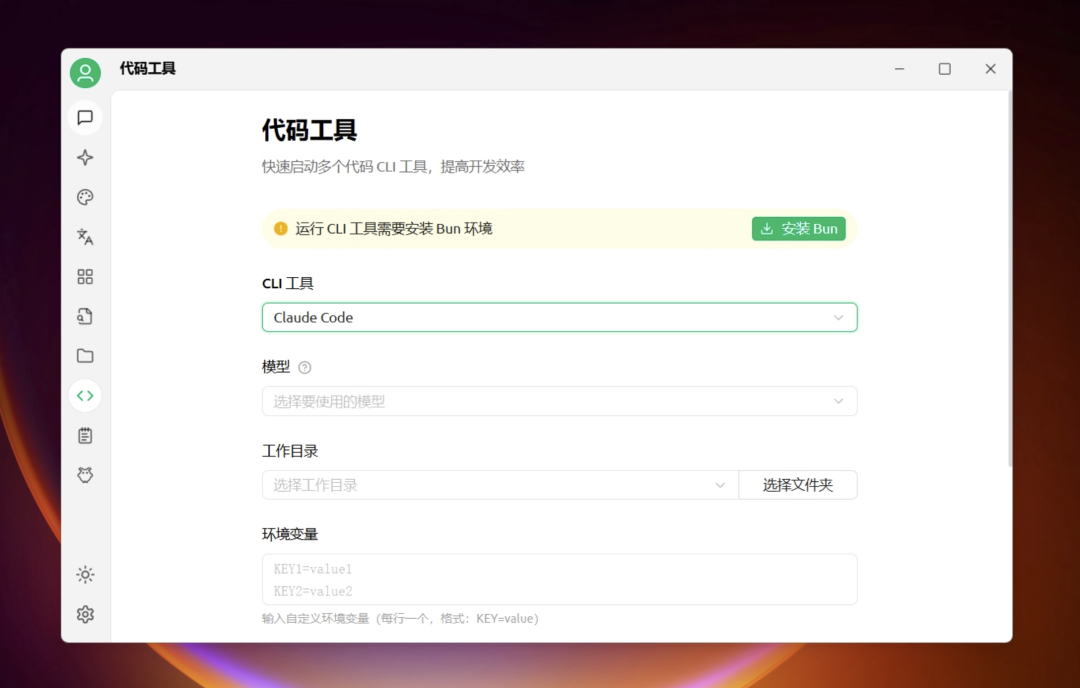Click the CLI 工具 label

[288, 284]
